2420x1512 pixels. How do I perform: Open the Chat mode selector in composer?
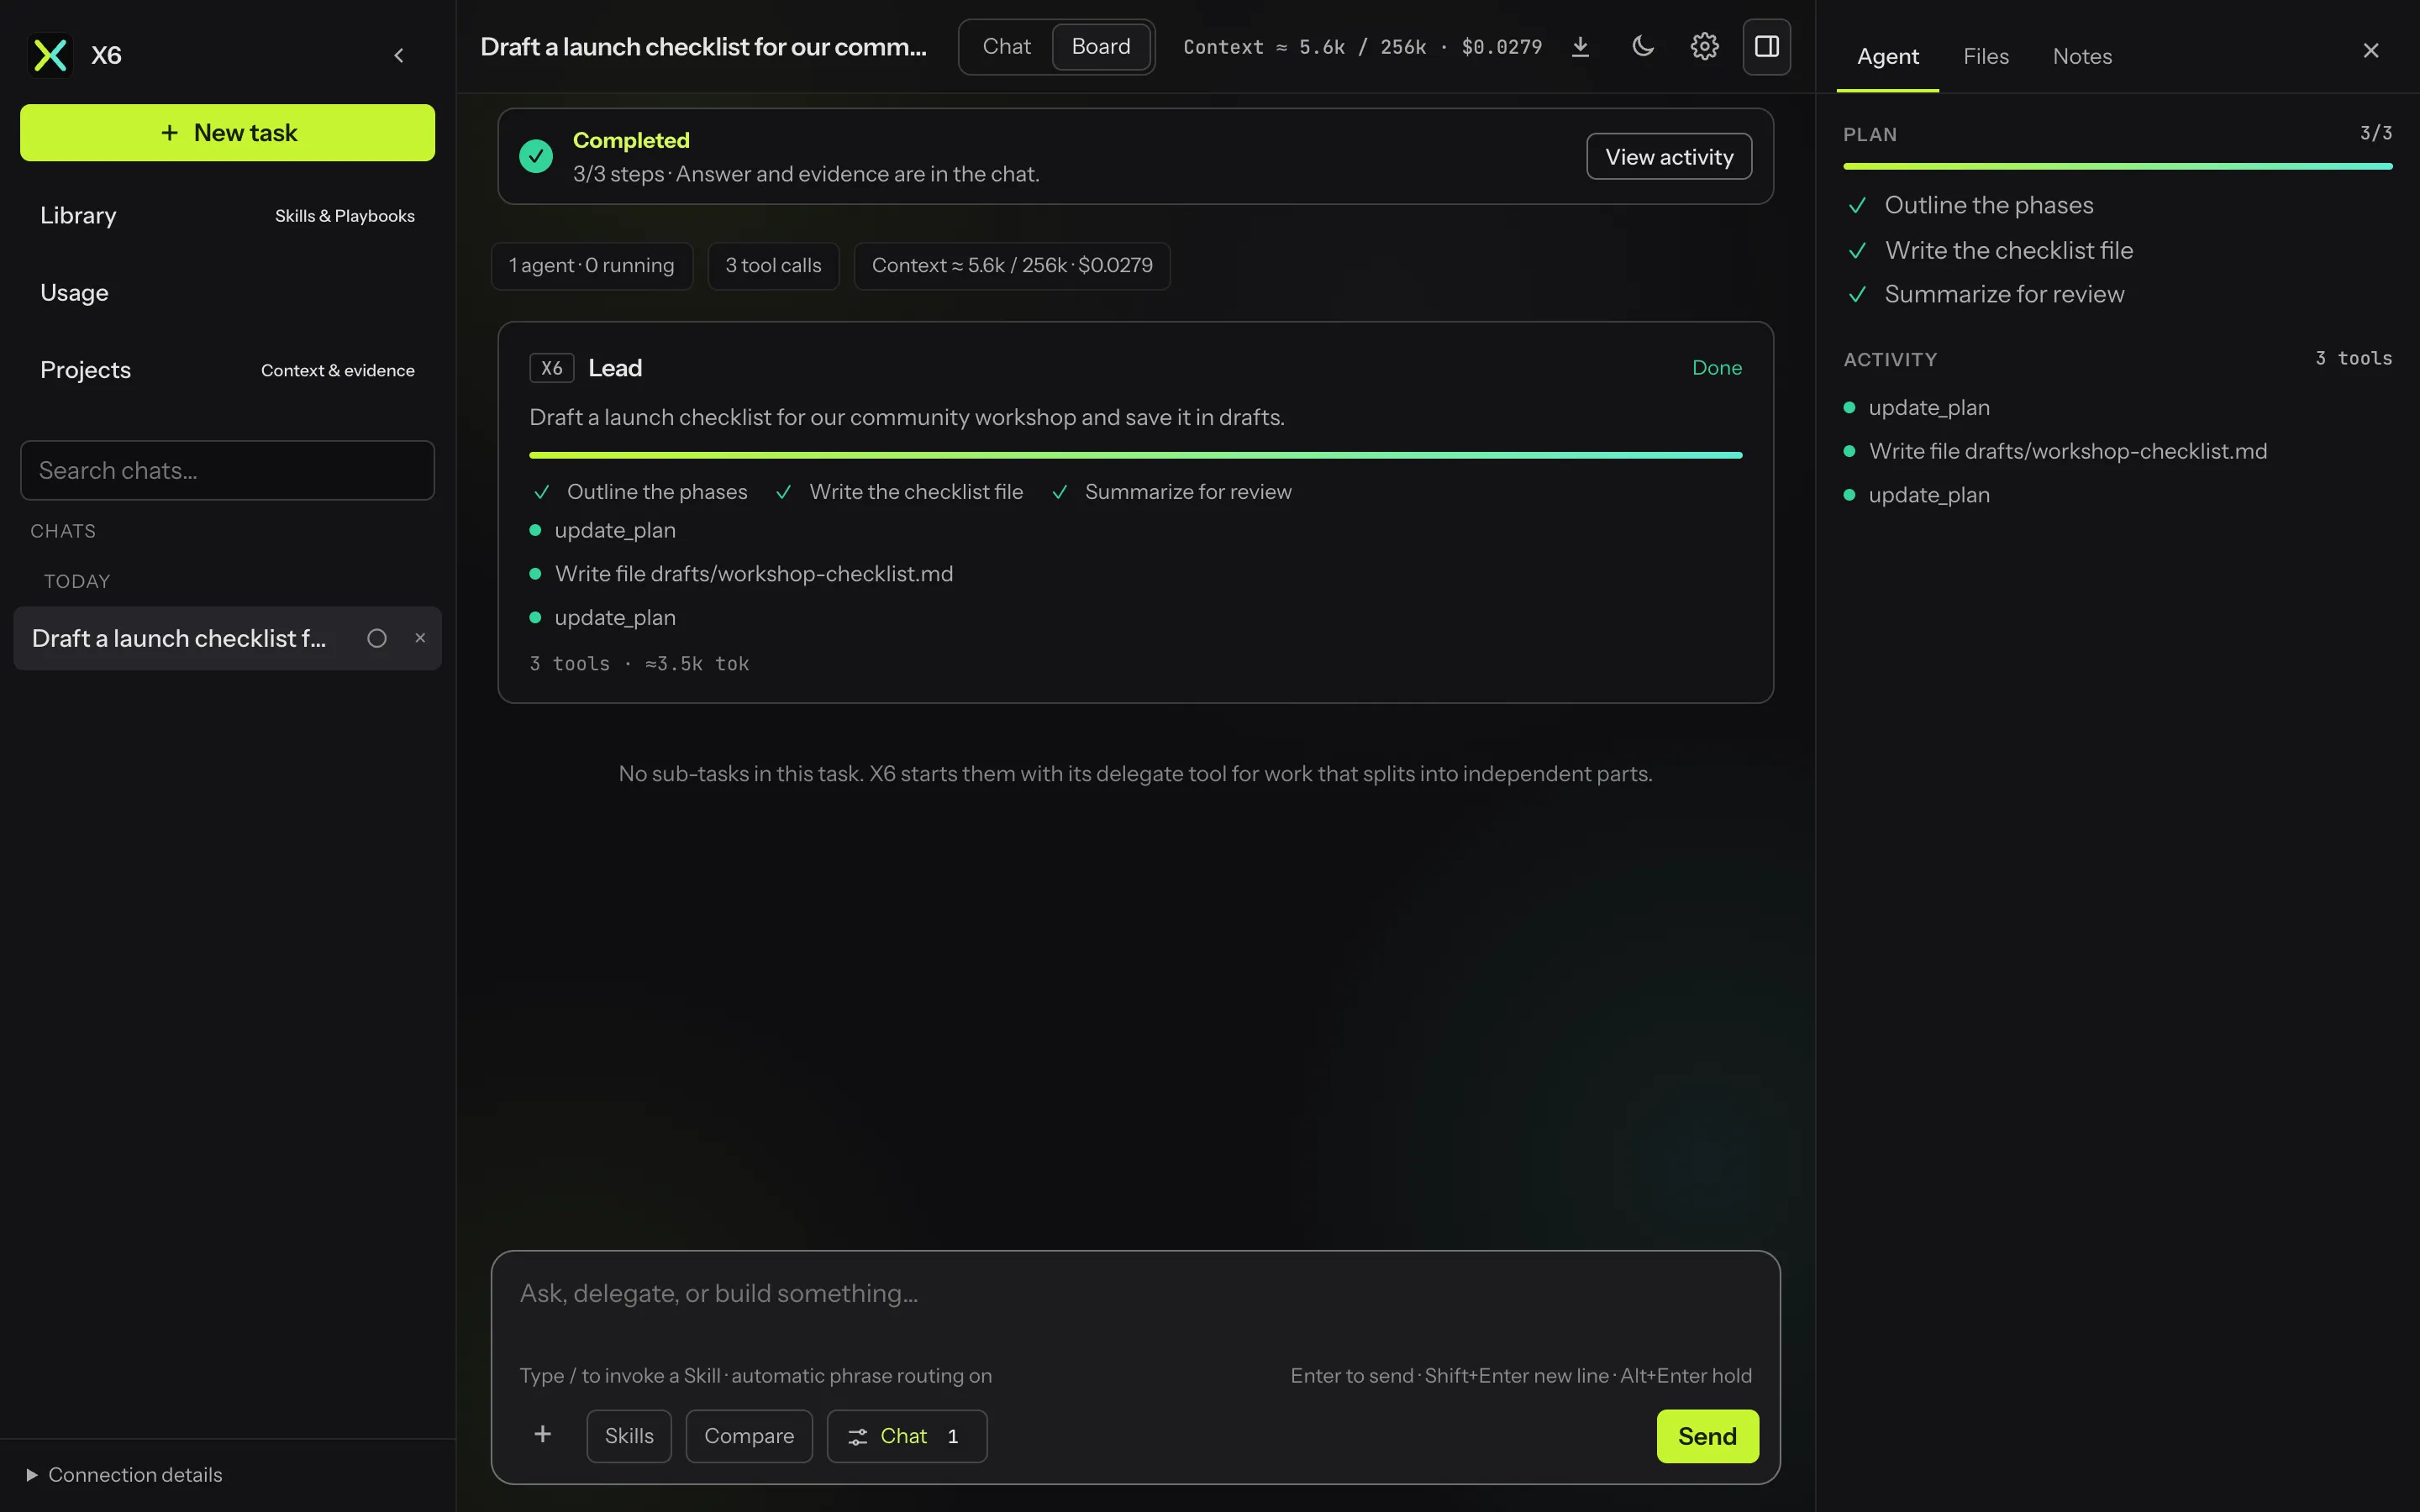tap(906, 1436)
